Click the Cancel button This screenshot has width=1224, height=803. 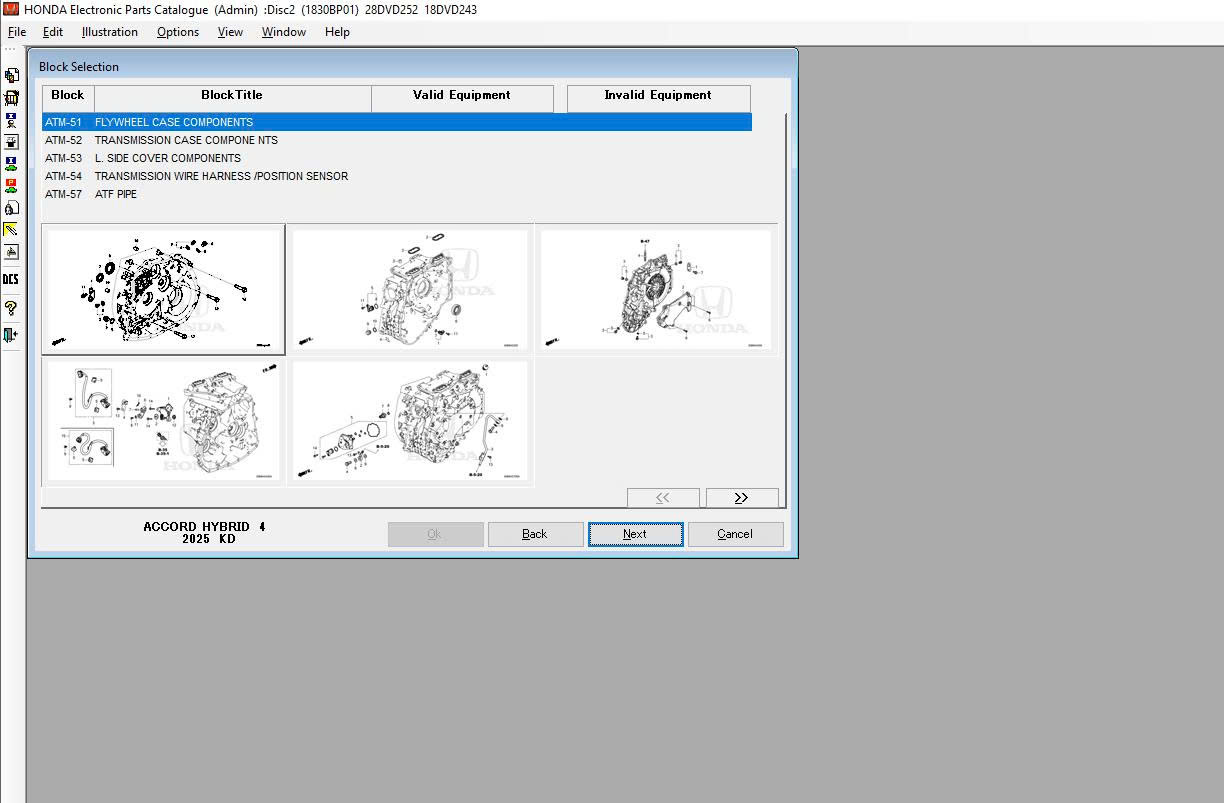click(735, 534)
